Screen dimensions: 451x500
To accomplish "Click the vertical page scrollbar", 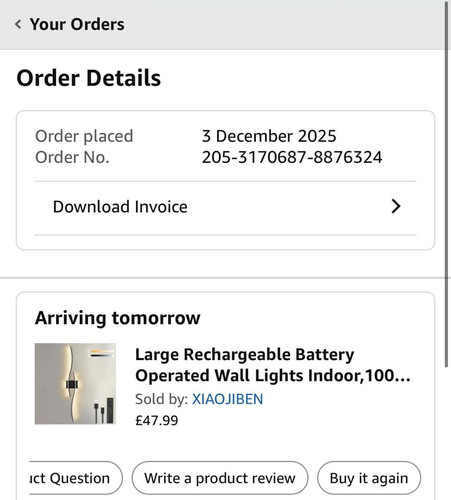I will coord(447,183).
